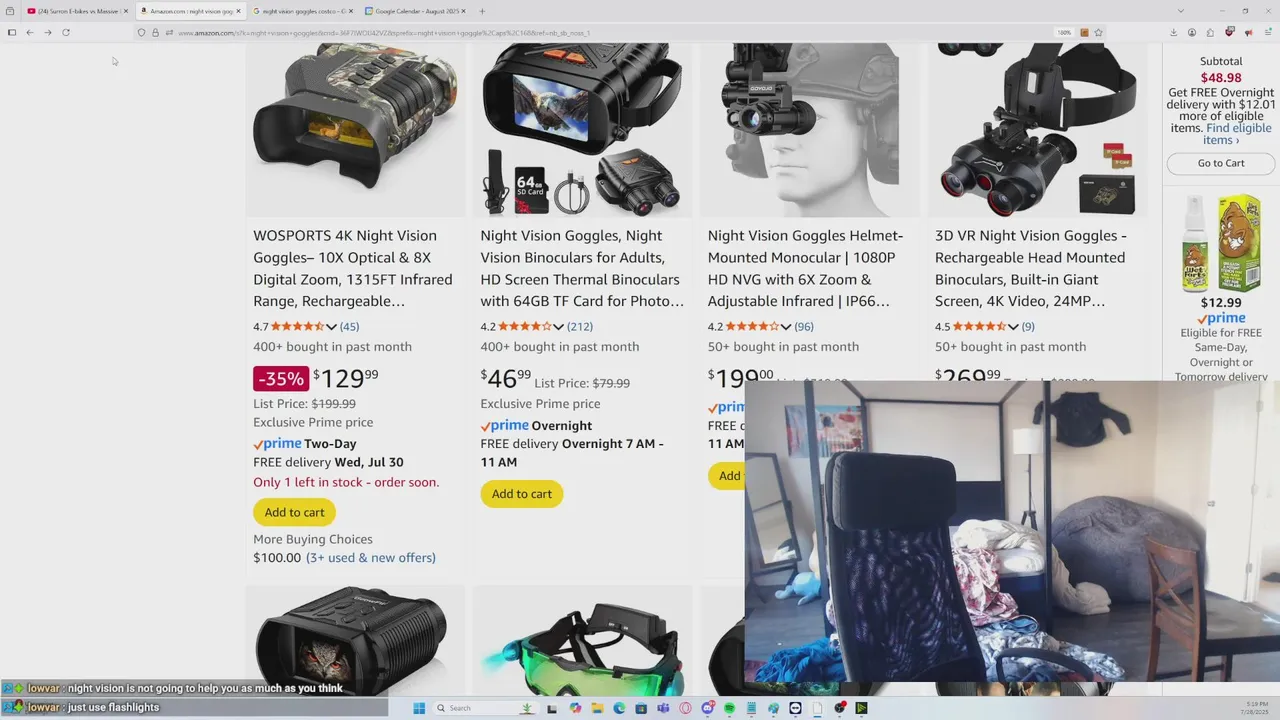Image resolution: width=1280 pixels, height=720 pixels.
Task: Add WOSPORTS 4K goggles to cart
Action: click(294, 512)
